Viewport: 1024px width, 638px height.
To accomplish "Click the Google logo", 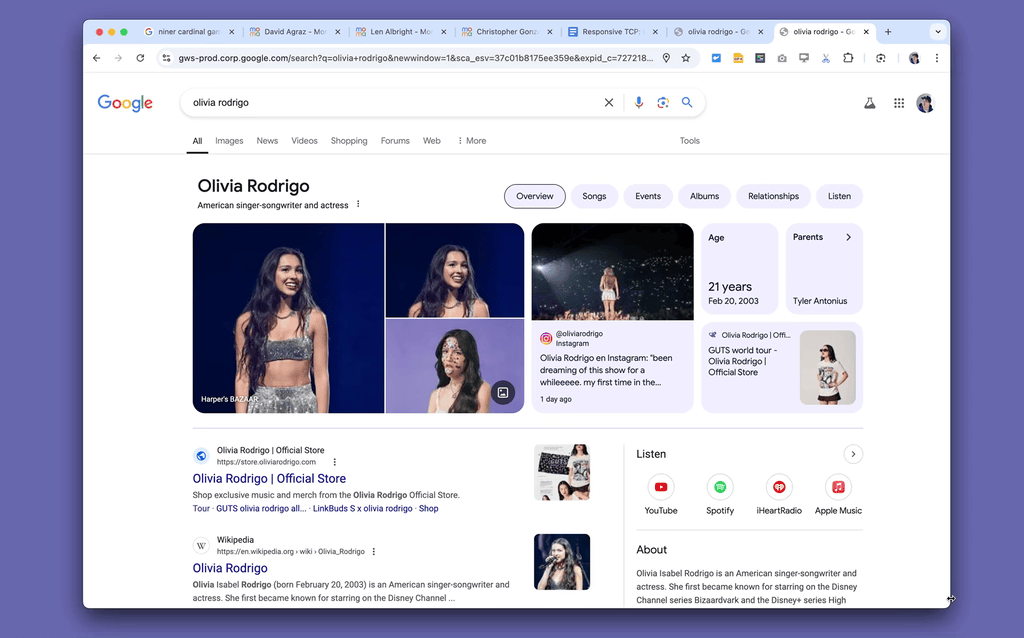I will (x=125, y=103).
